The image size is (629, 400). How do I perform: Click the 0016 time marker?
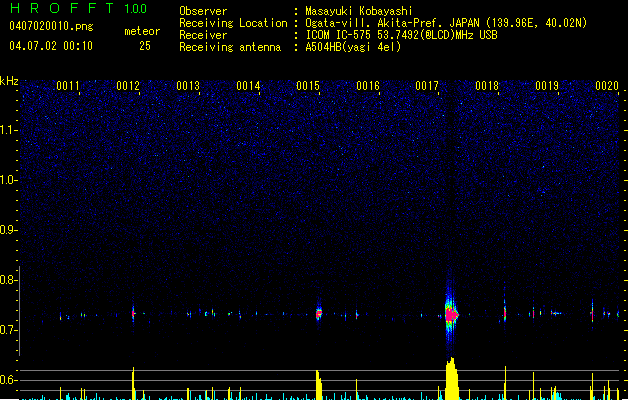pos(368,86)
